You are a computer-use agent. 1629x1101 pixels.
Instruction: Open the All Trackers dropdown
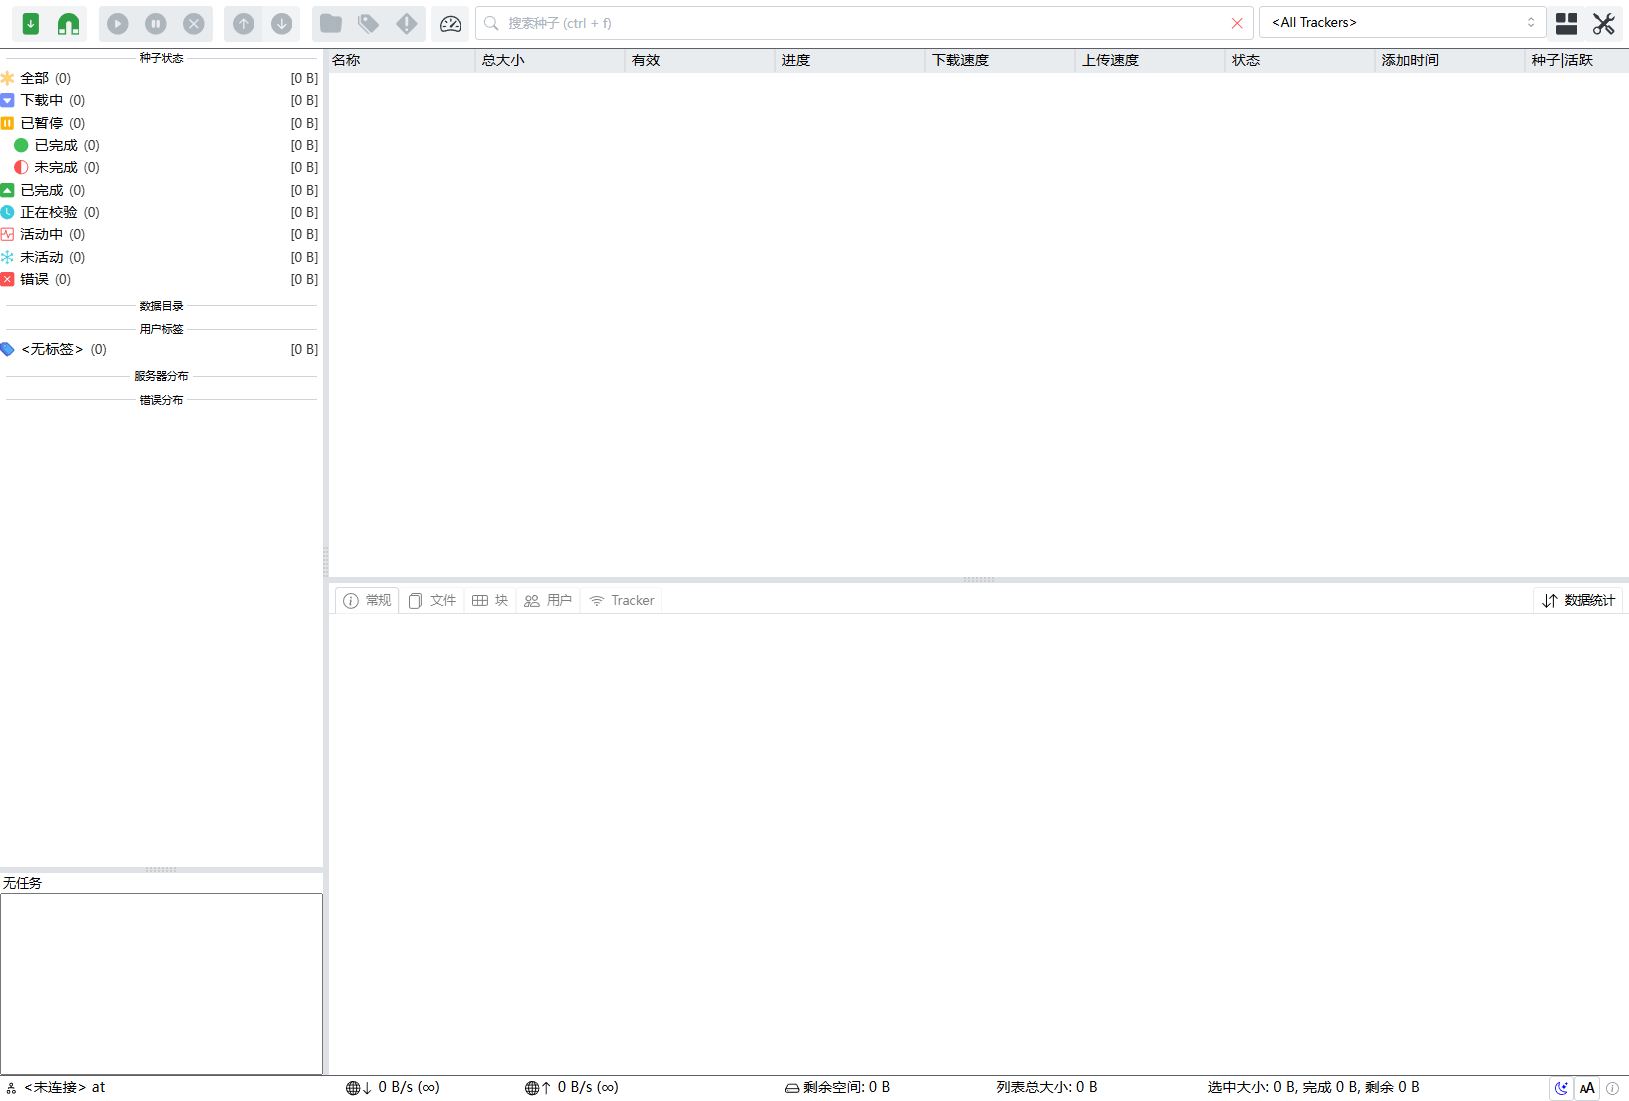click(x=1402, y=23)
